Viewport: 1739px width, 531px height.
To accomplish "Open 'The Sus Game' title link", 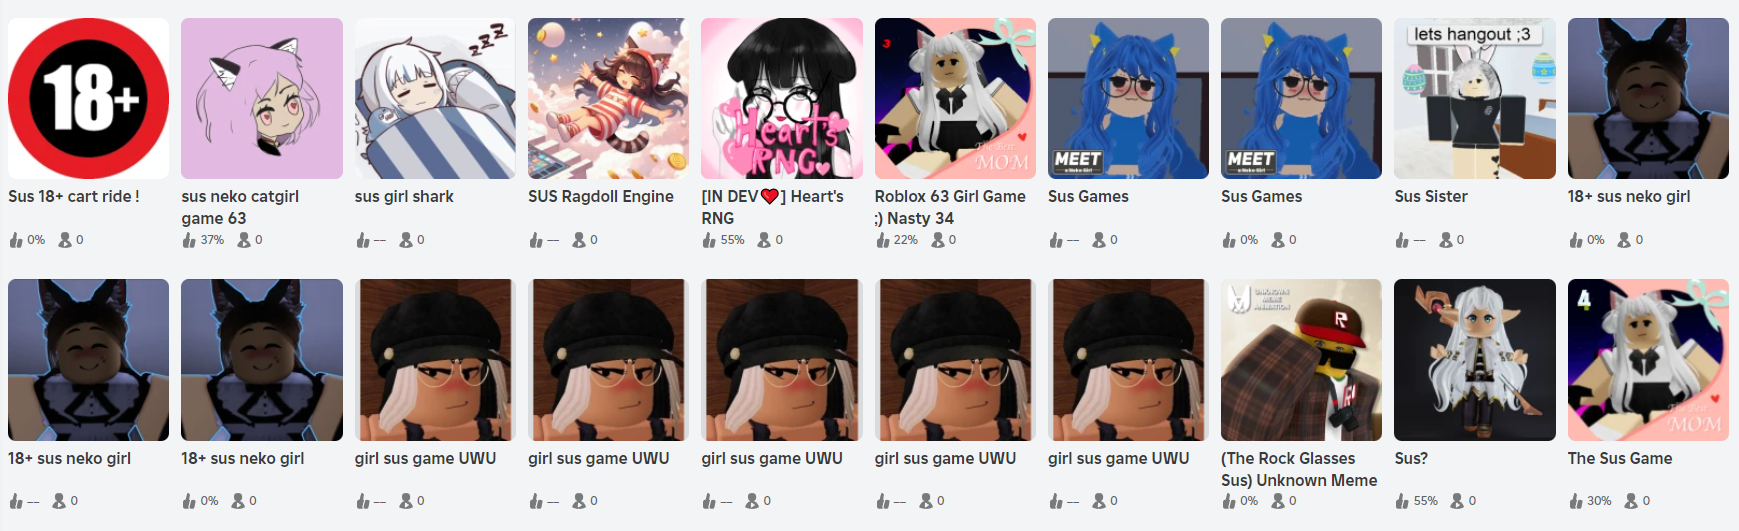I will pos(1620,459).
